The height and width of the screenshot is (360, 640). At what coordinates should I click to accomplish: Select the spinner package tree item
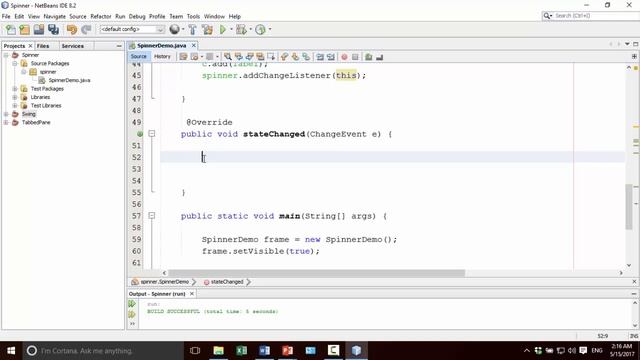pos(48,72)
